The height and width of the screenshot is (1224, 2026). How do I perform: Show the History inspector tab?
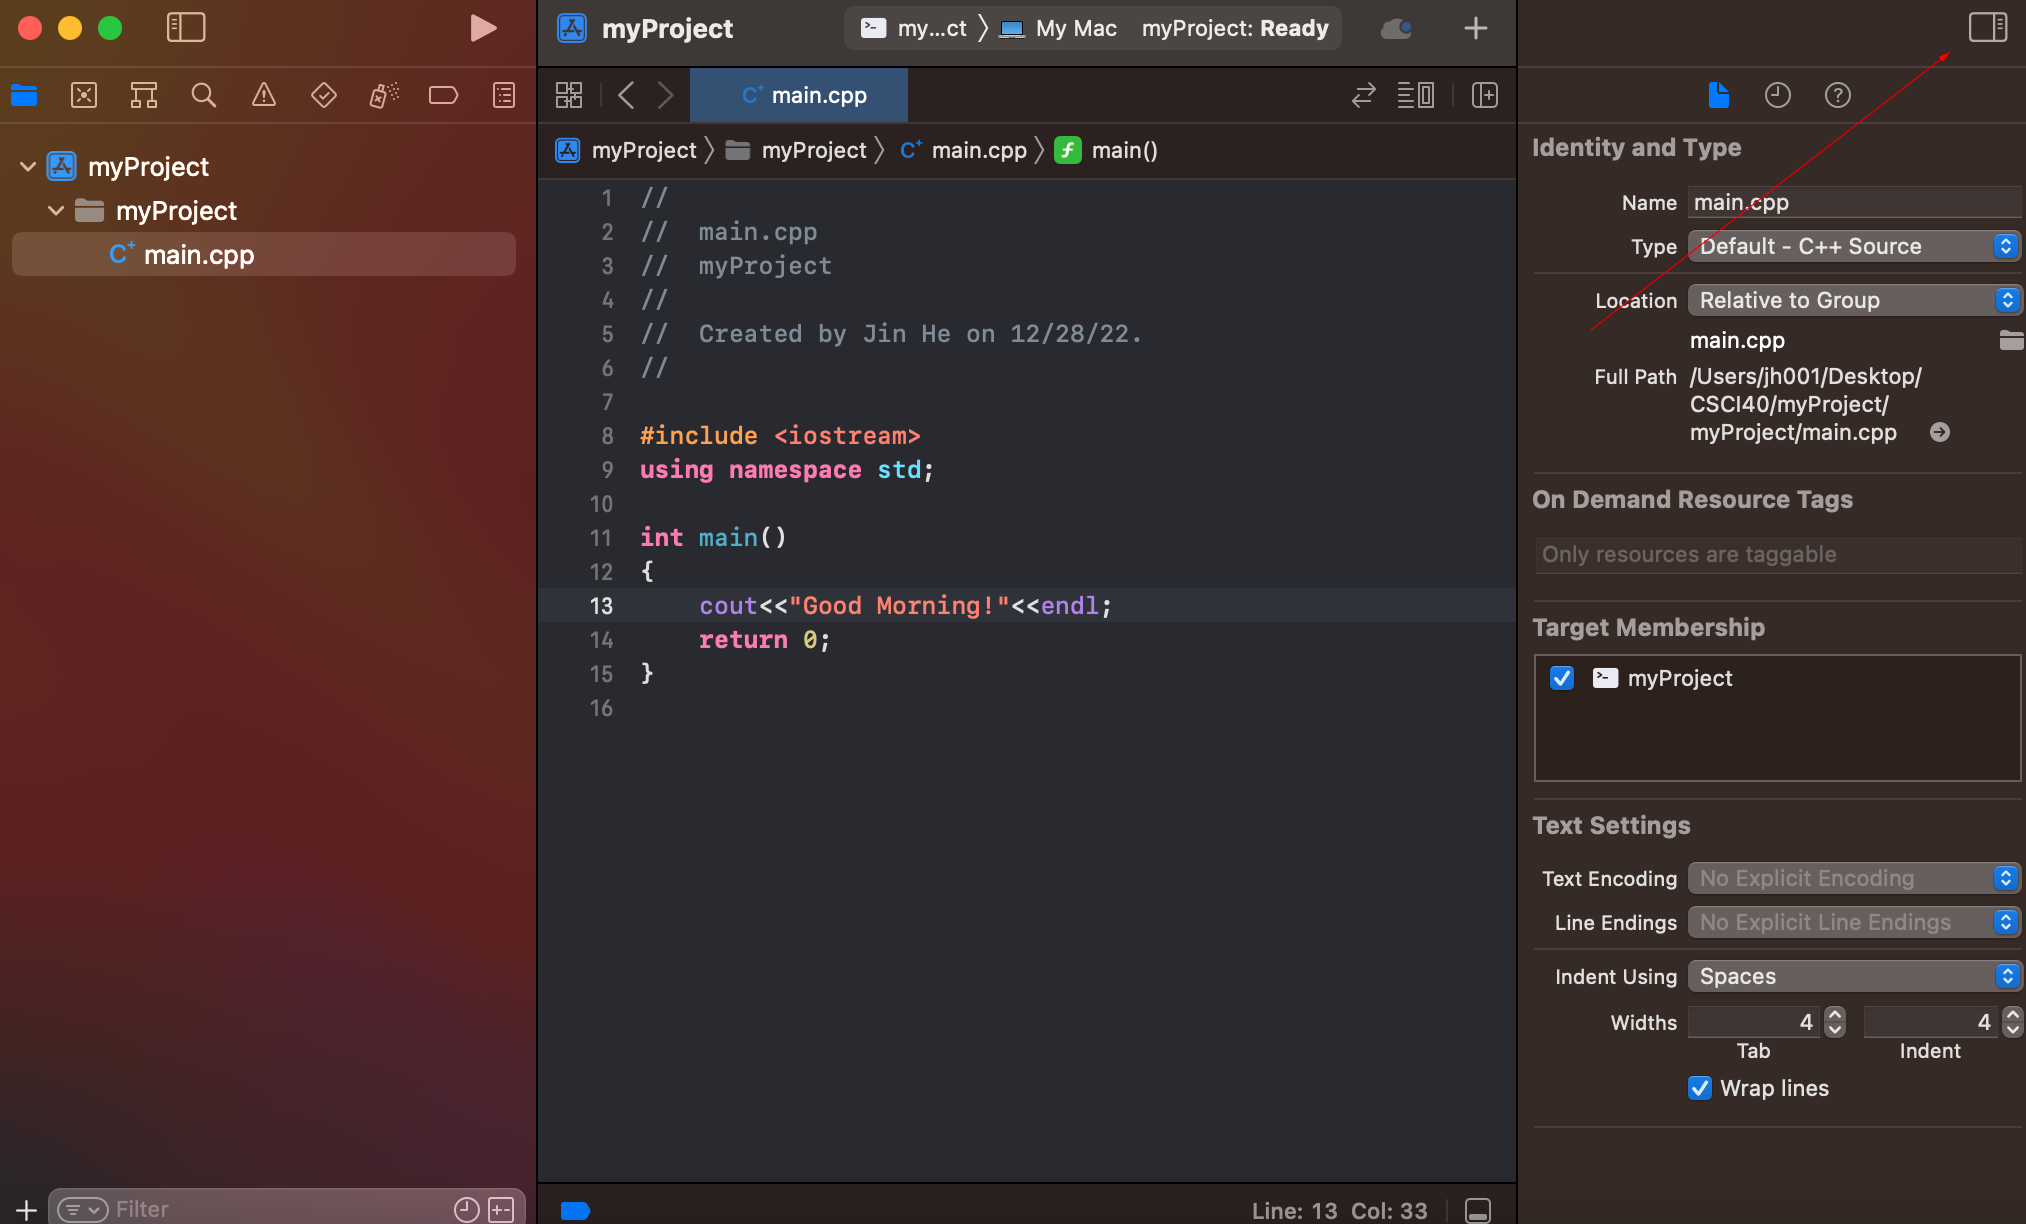pyautogui.click(x=1778, y=95)
